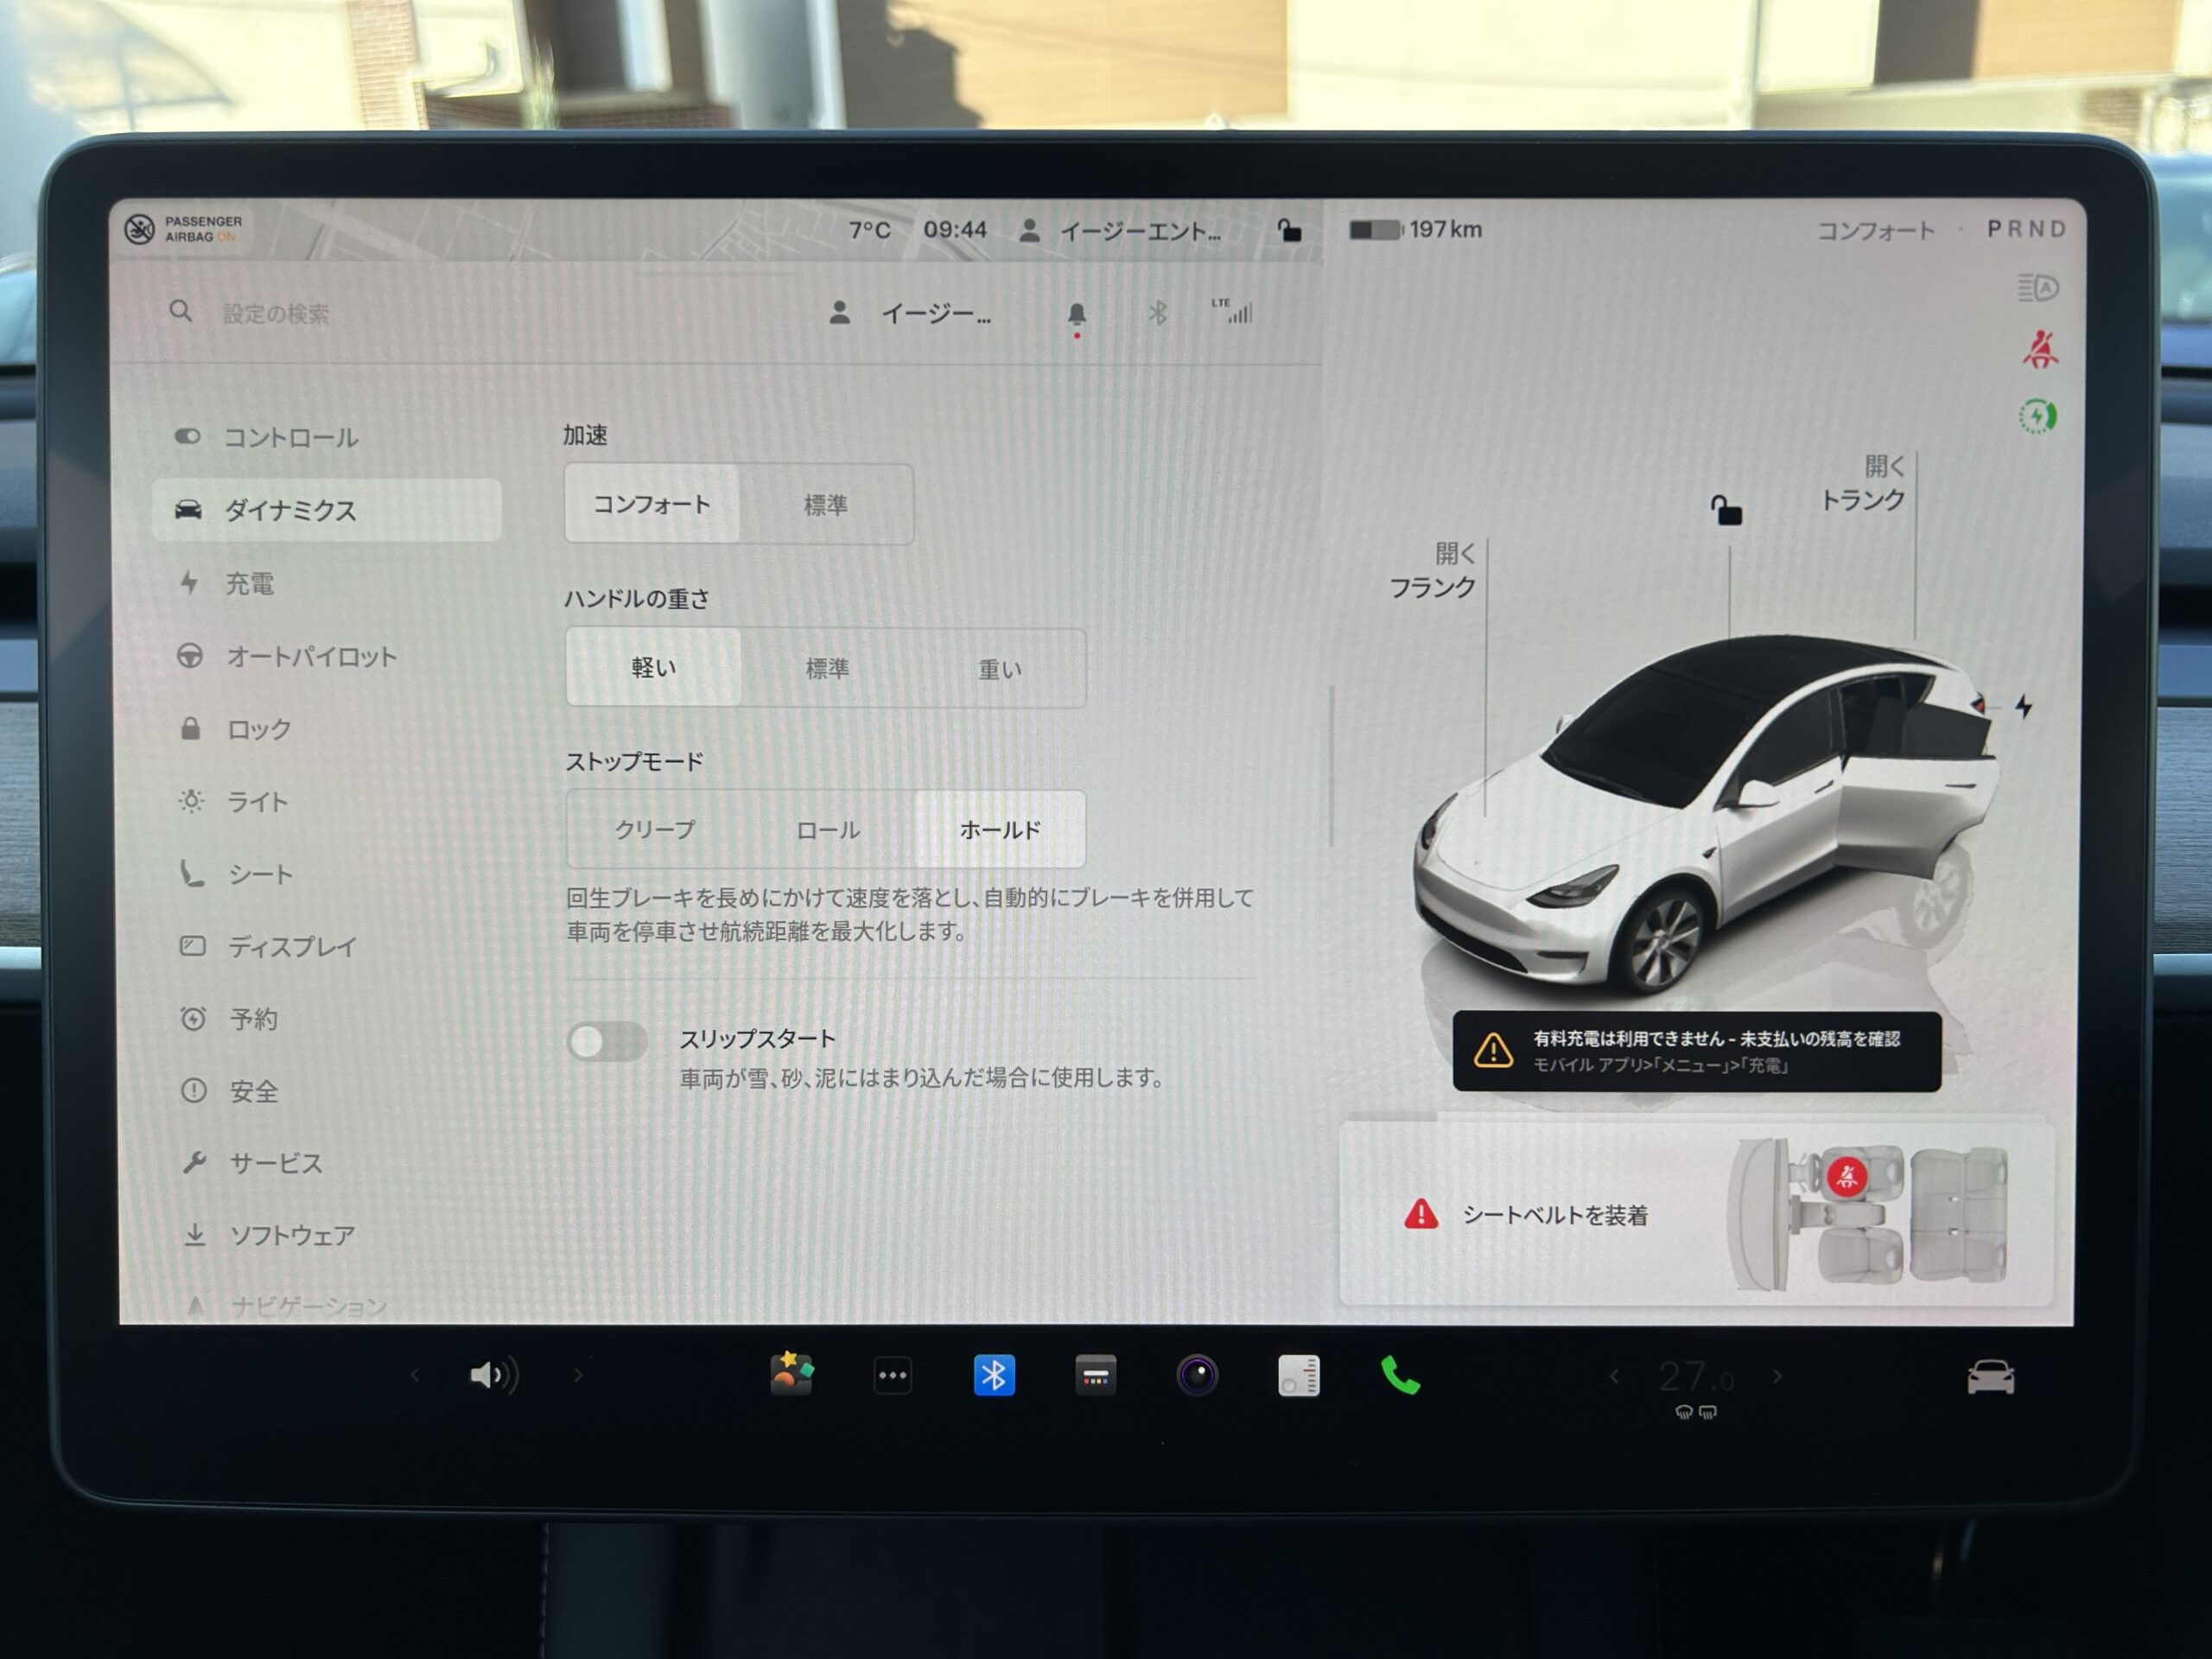2212x1659 pixels.
Task: Open notifications bell icon
Action: tap(1076, 315)
